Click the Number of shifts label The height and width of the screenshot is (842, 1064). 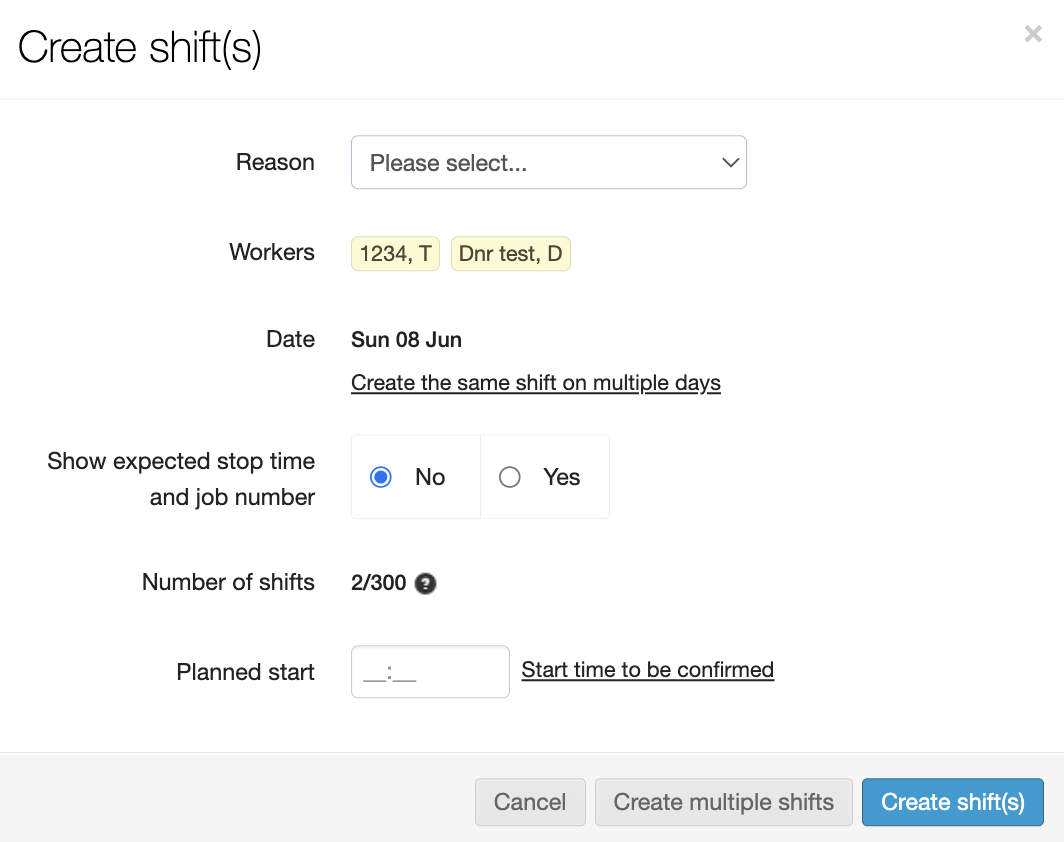coord(228,582)
